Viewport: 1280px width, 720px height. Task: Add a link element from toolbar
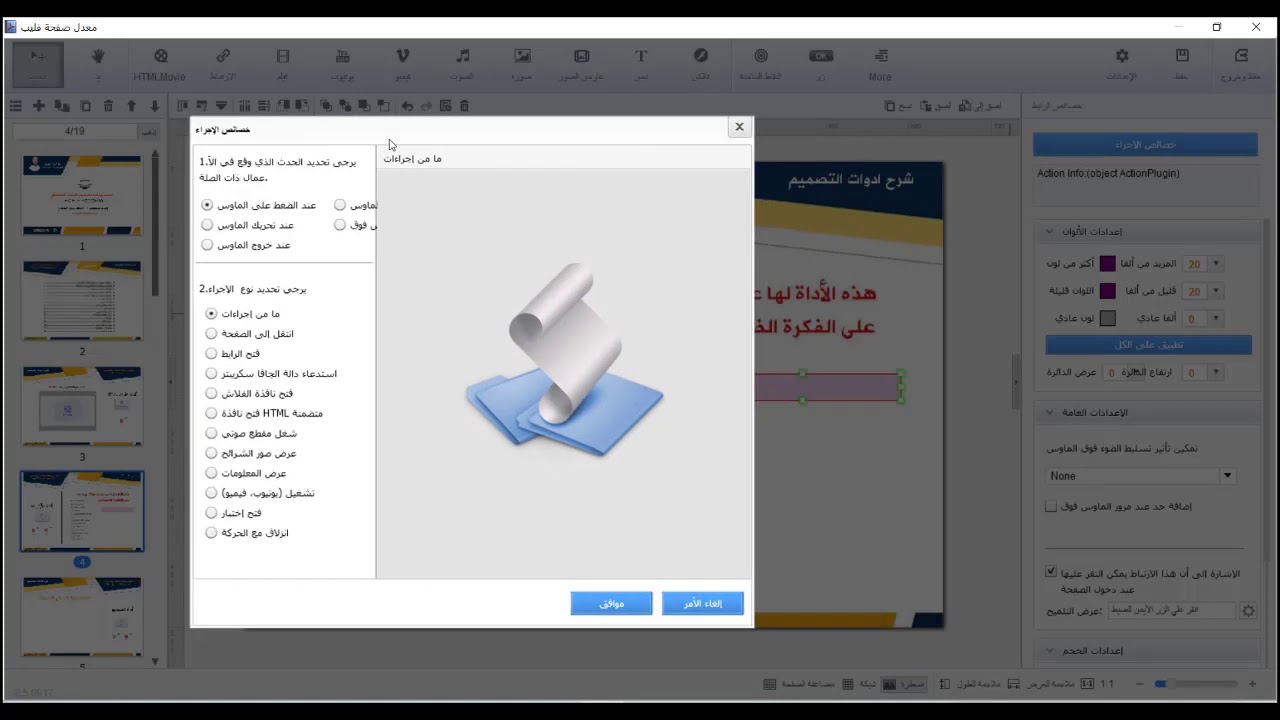(223, 63)
